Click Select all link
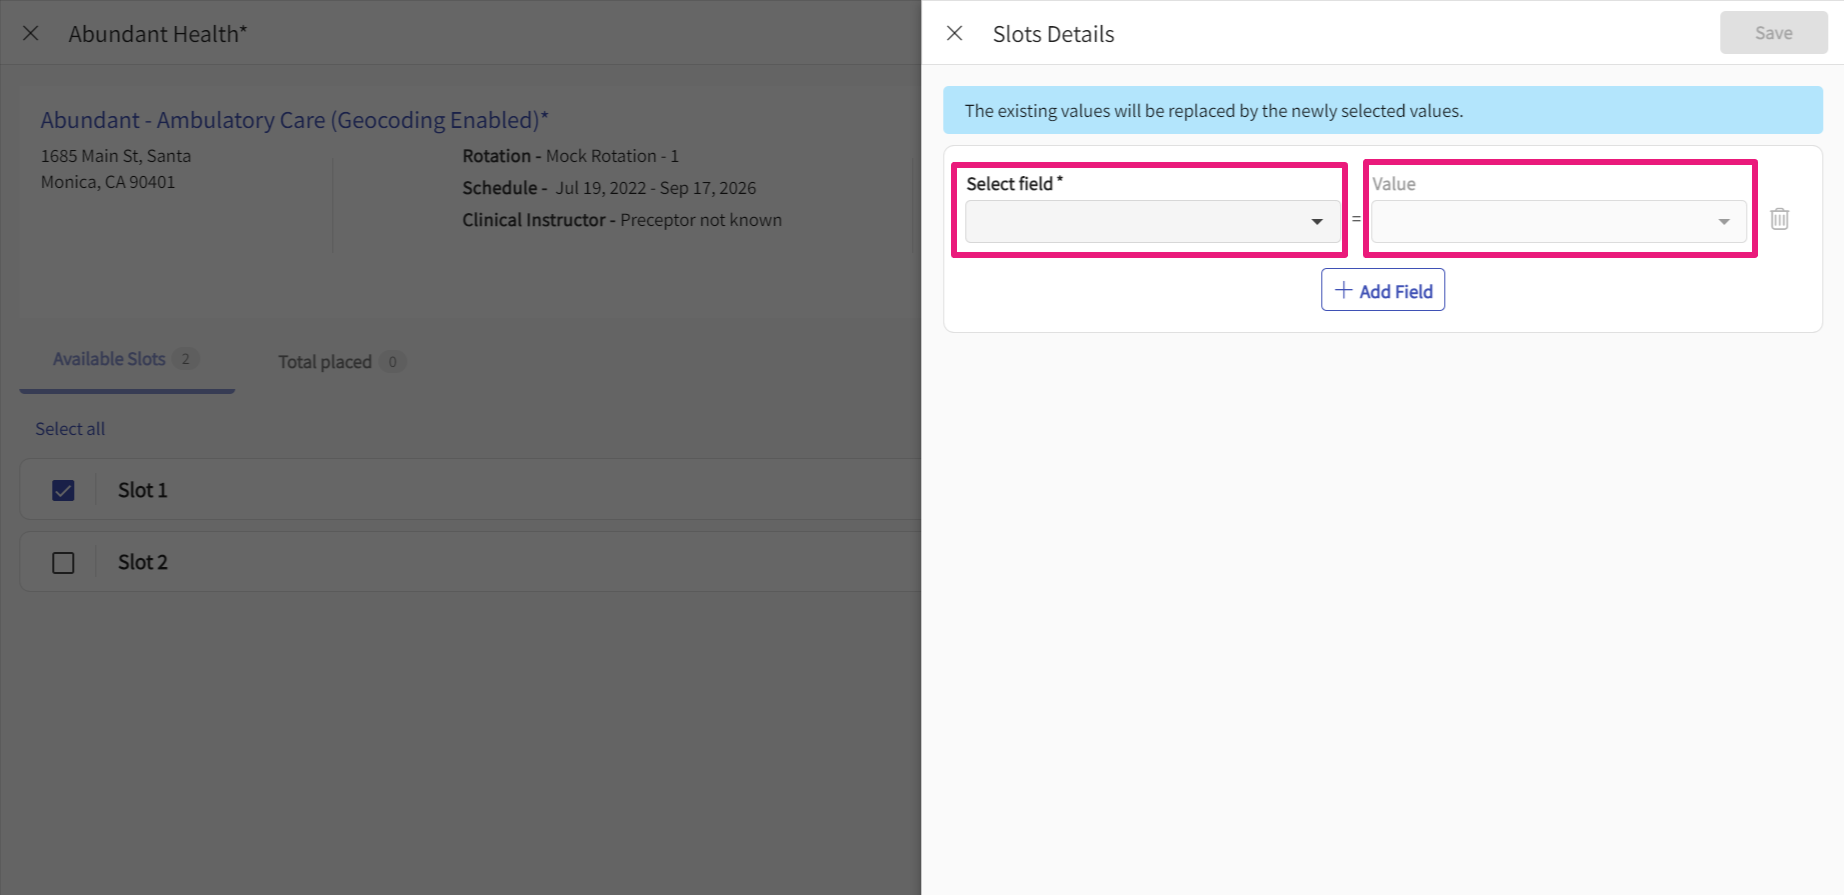Image resolution: width=1844 pixels, height=895 pixels. pyautogui.click(x=70, y=429)
